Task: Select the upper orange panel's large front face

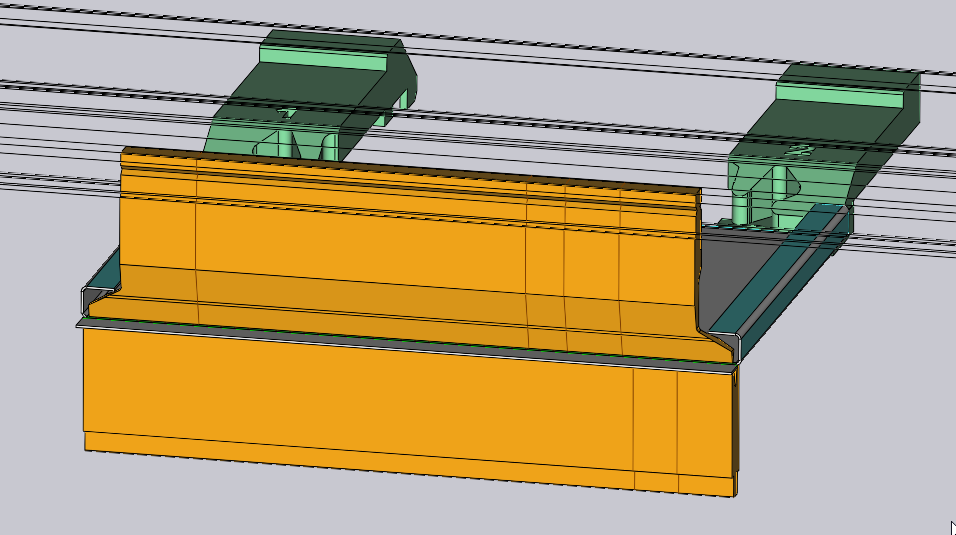Action: tap(360, 235)
